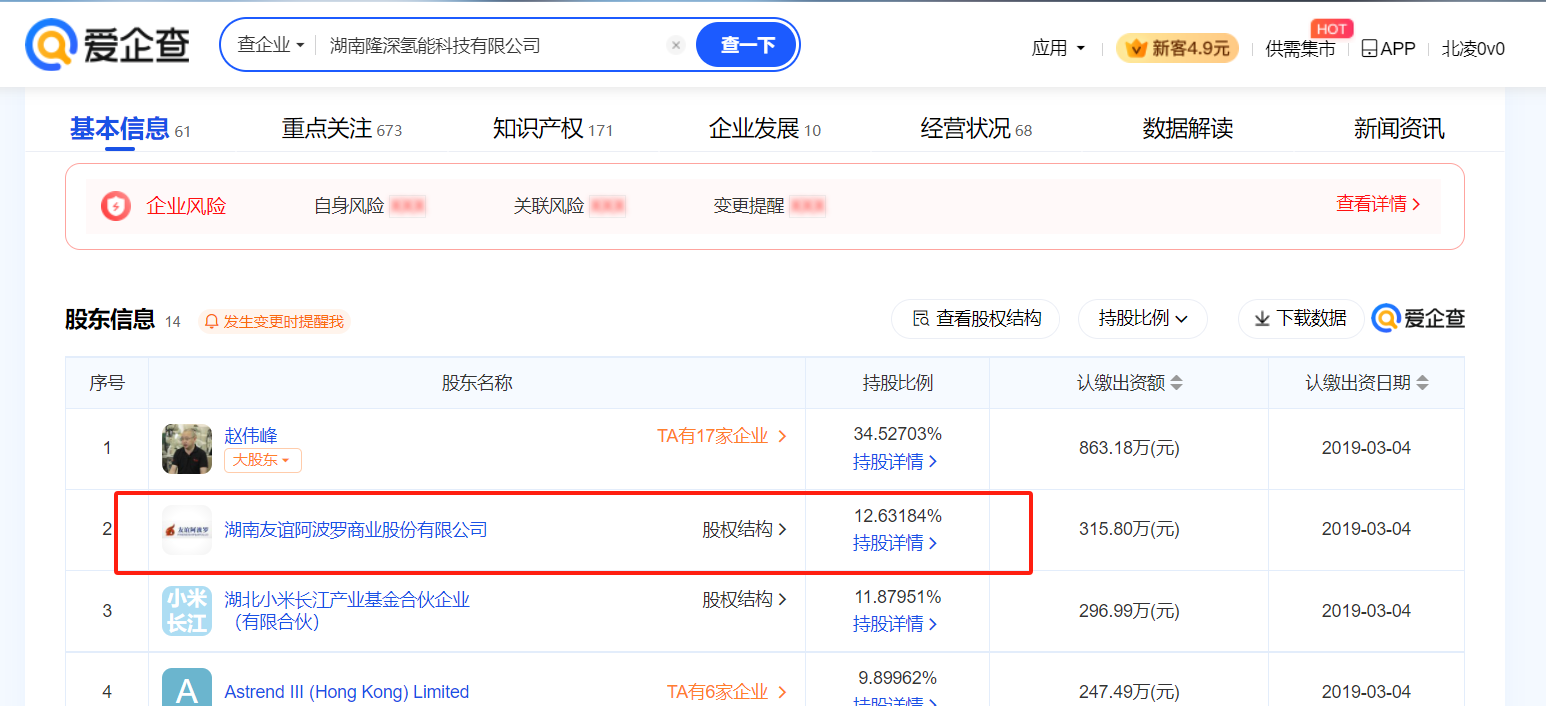Open TA有17家企业 for 赵伟峰
1546x706 pixels.
pyautogui.click(x=722, y=436)
